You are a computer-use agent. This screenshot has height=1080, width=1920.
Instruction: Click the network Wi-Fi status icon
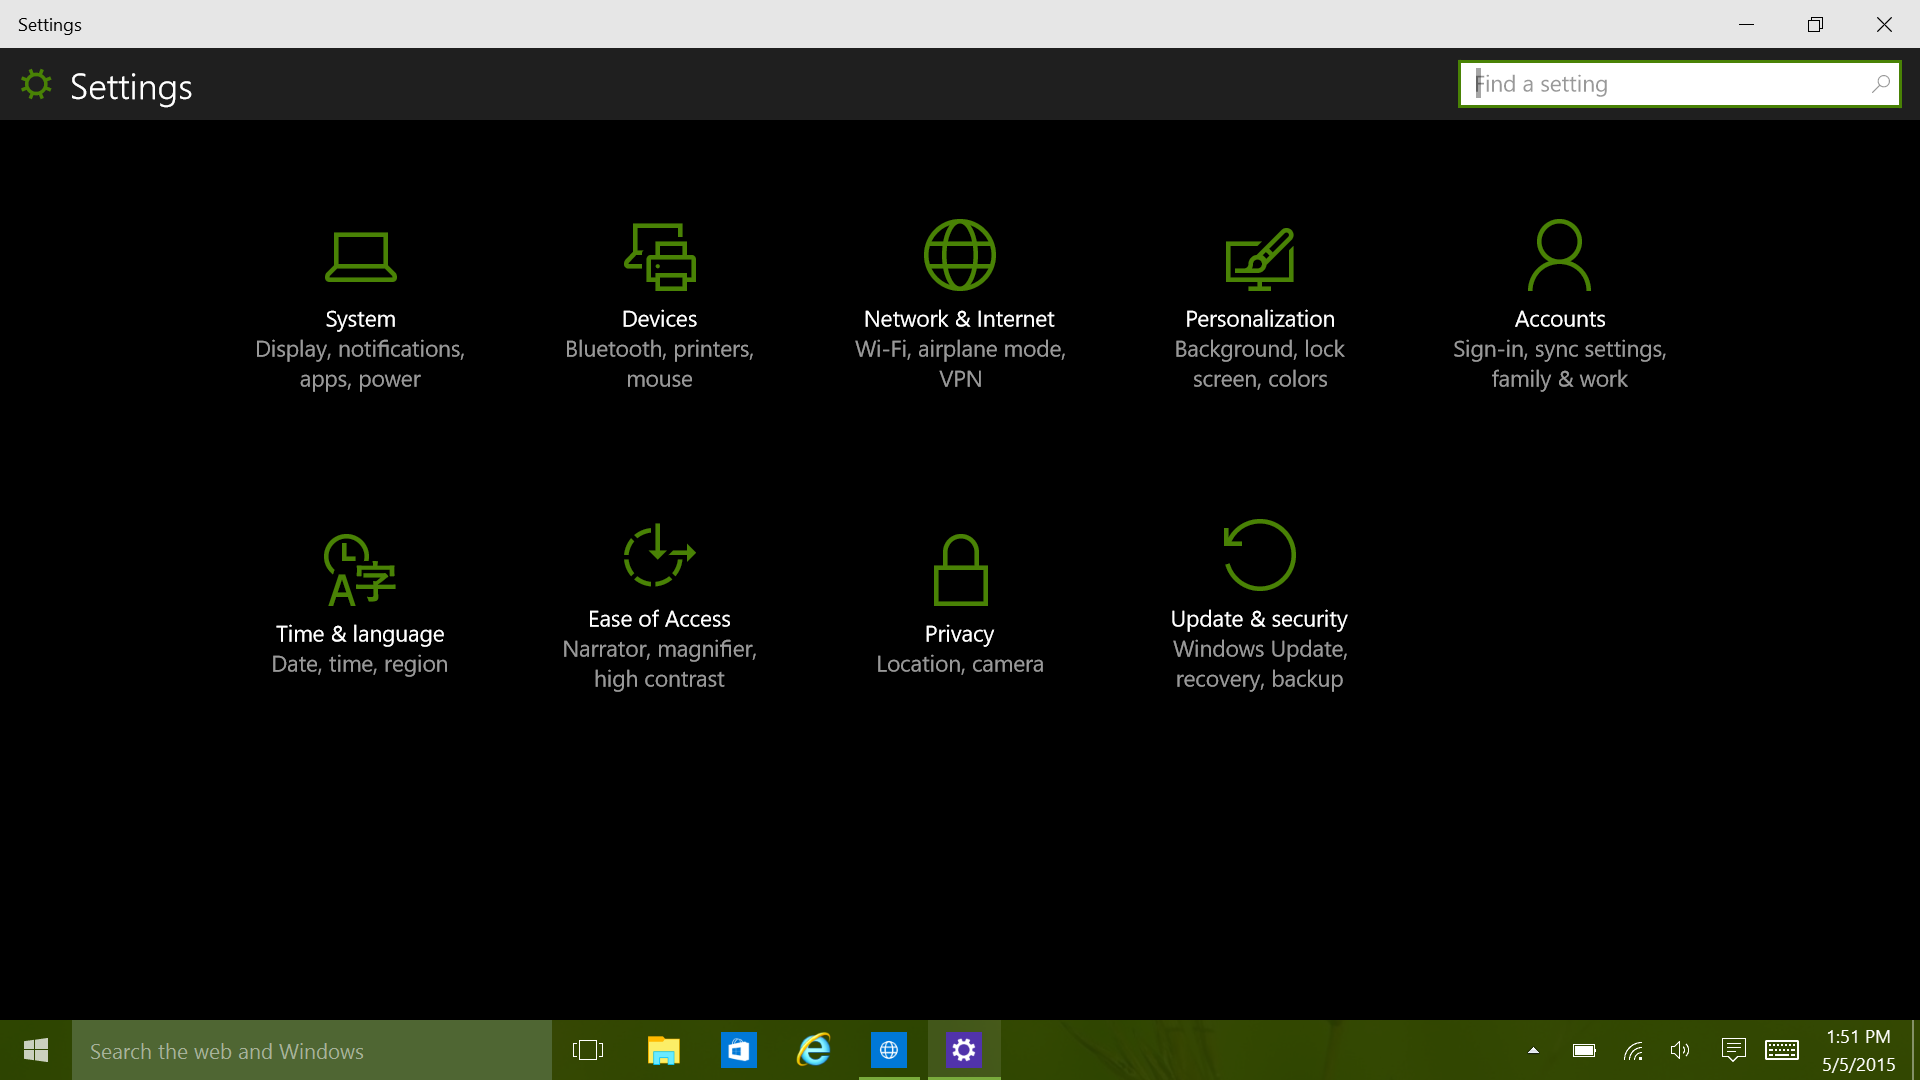point(1633,1051)
